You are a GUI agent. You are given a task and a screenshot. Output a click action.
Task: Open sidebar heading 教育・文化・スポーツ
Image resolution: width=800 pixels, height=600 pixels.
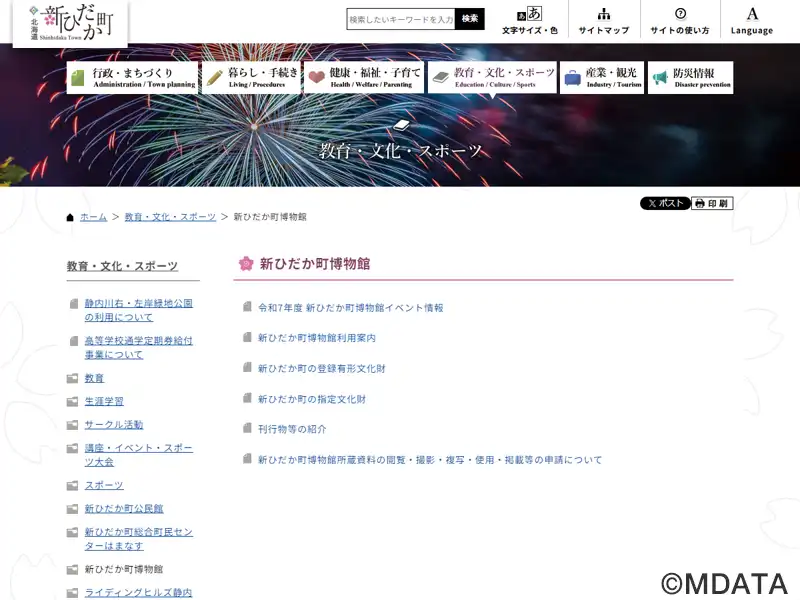pyautogui.click(x=122, y=266)
